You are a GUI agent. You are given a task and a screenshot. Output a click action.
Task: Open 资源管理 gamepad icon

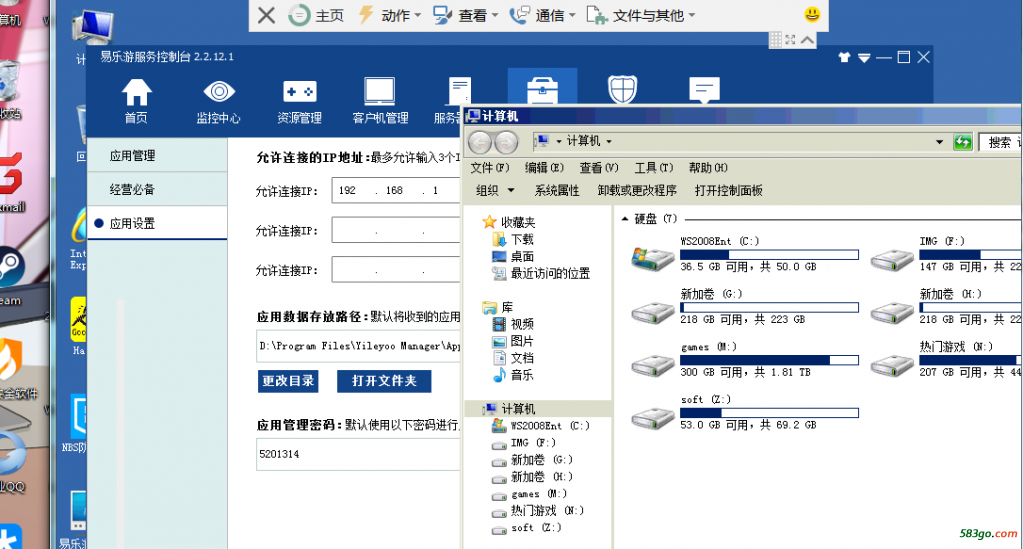(x=299, y=92)
